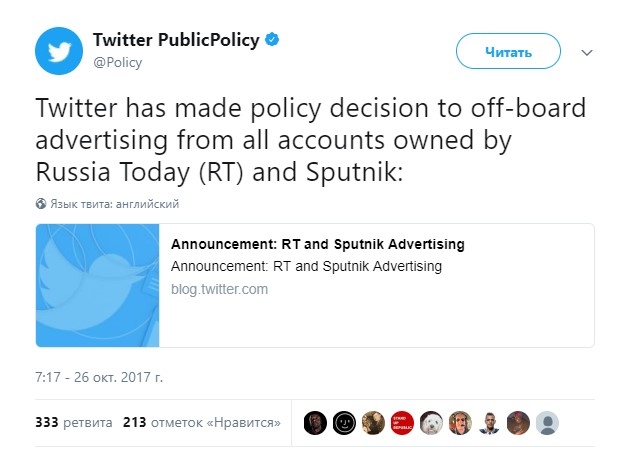The width and height of the screenshot is (633, 454).
Task: Open the @Policy handle link
Action: point(117,62)
